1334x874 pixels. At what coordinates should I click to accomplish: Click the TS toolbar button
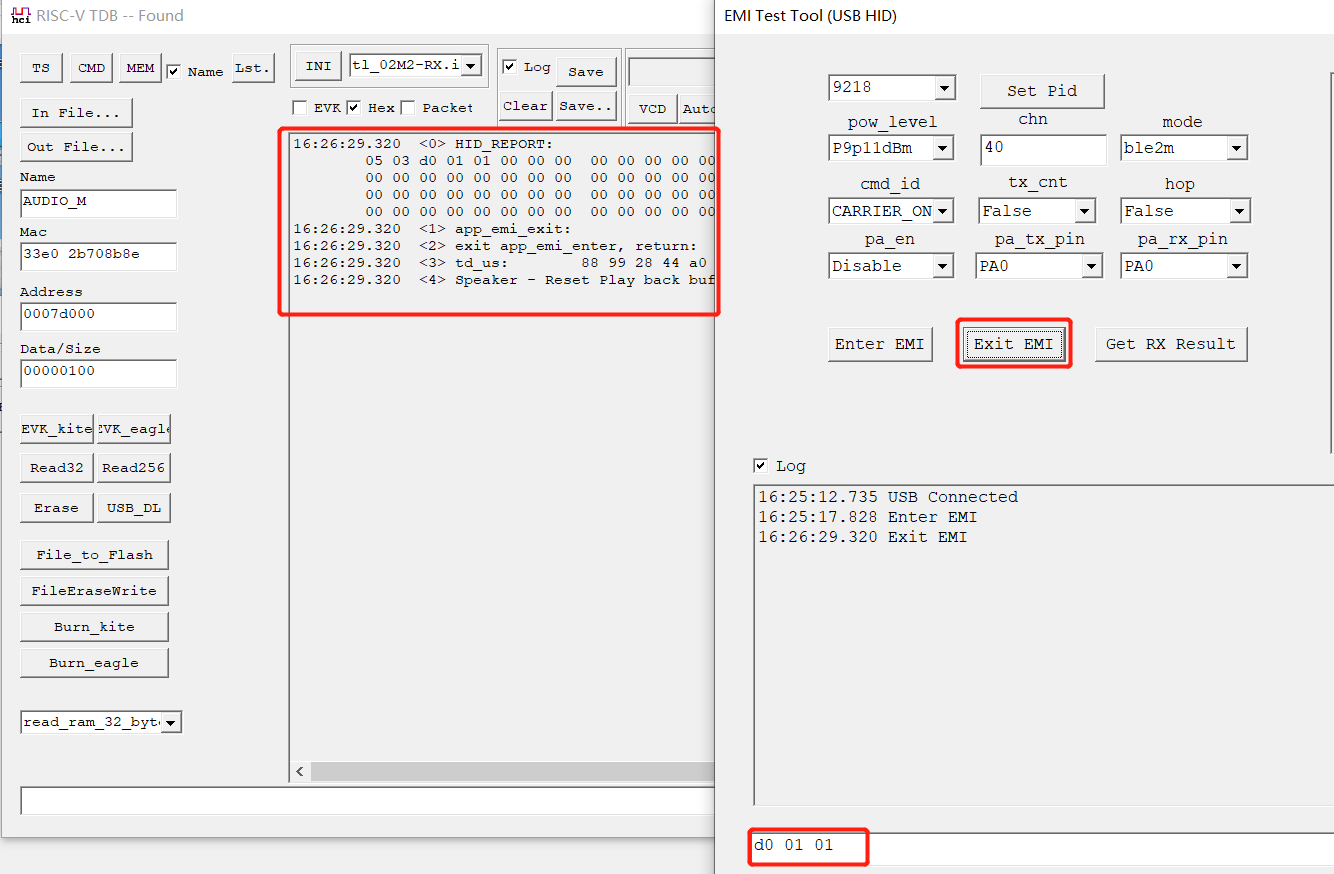point(41,68)
